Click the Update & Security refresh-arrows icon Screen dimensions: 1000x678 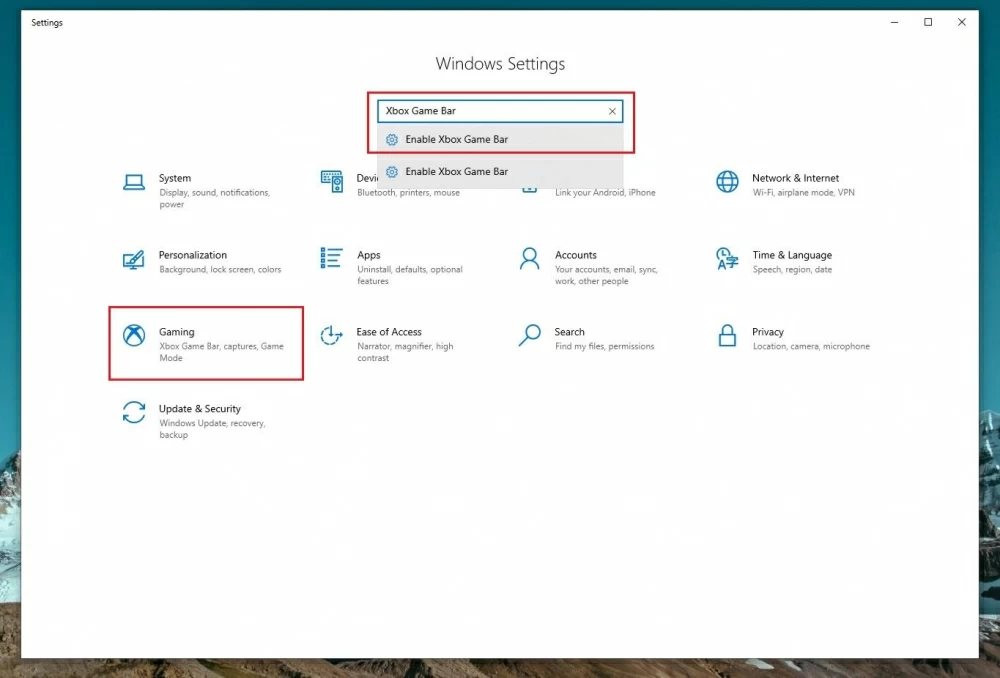click(133, 413)
